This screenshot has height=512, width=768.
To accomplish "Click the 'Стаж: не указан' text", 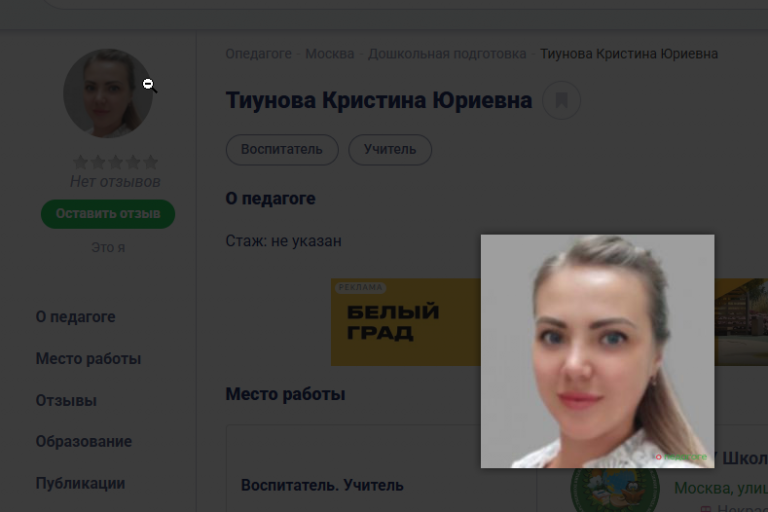I will pyautogui.click(x=283, y=241).
